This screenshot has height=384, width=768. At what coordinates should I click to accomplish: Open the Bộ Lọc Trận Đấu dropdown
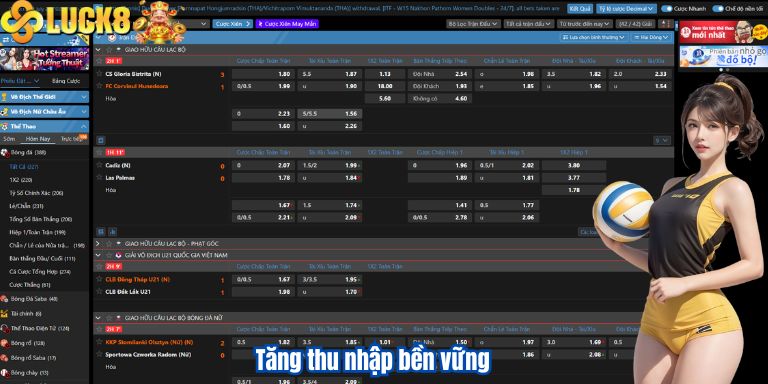coord(473,24)
